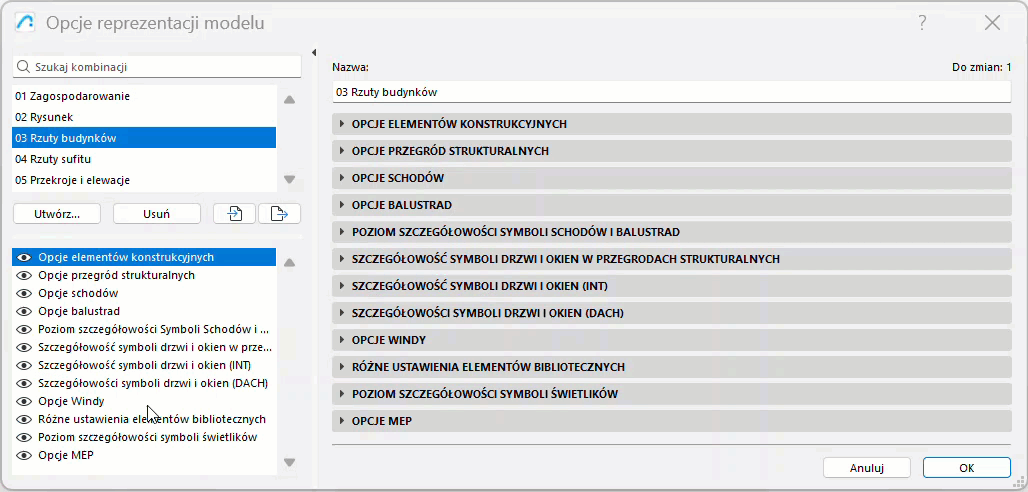
Task: Expand the OPCJE ELEMENTÓW KONSTRUKCYJNYCH section
Action: click(672, 124)
